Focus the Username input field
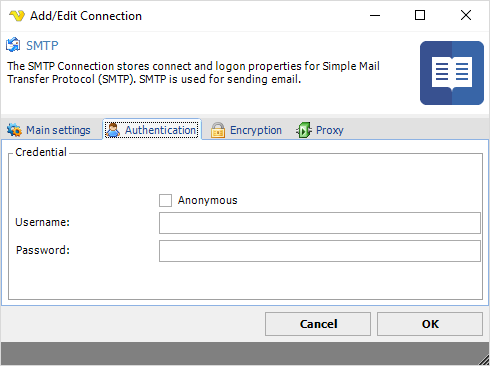The height and width of the screenshot is (366, 490). tap(320, 223)
